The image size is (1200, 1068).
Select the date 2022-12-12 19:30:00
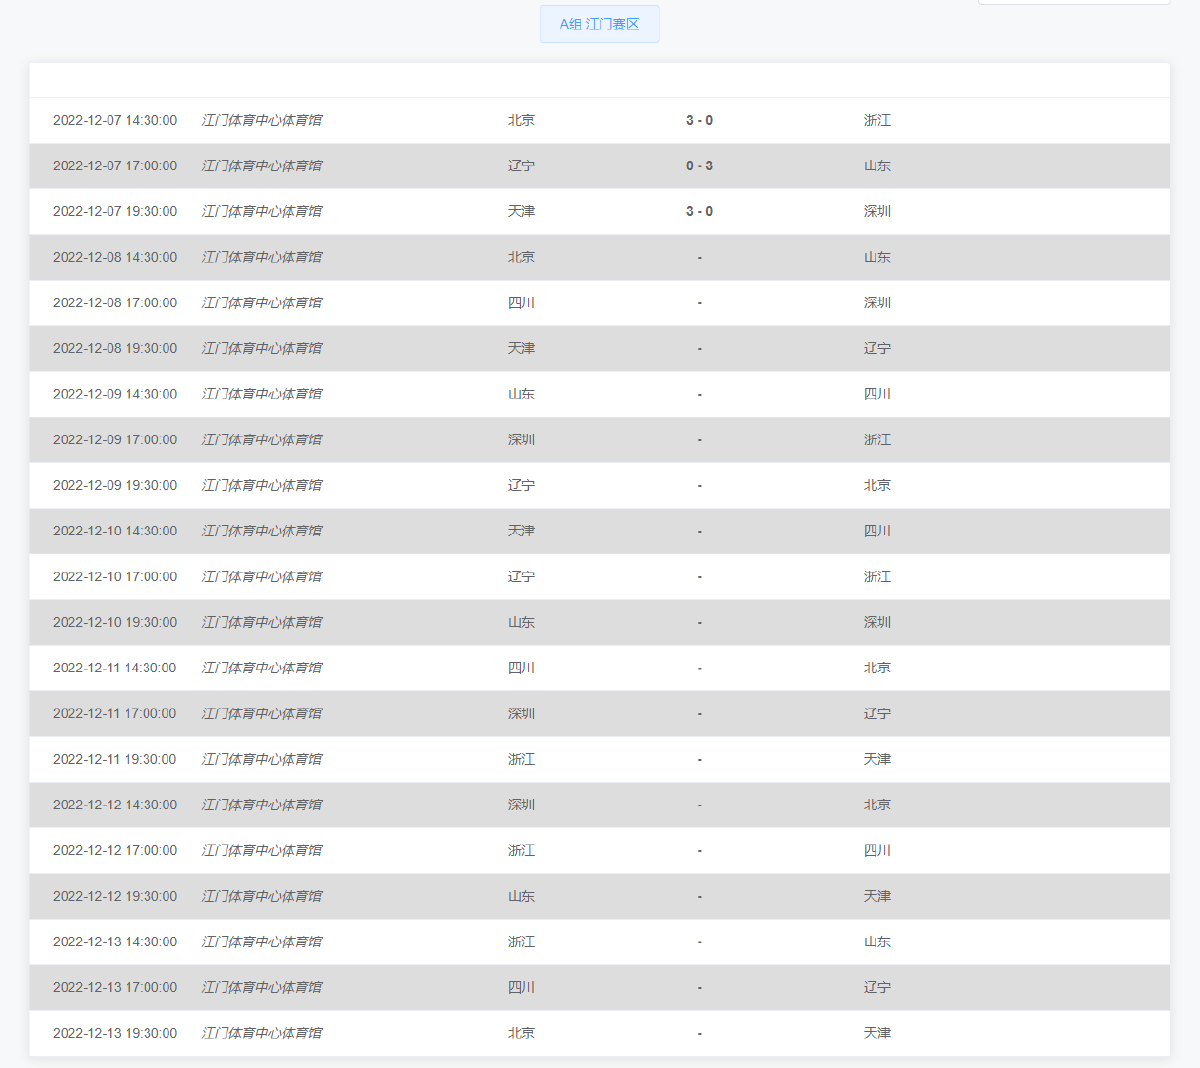tap(115, 896)
